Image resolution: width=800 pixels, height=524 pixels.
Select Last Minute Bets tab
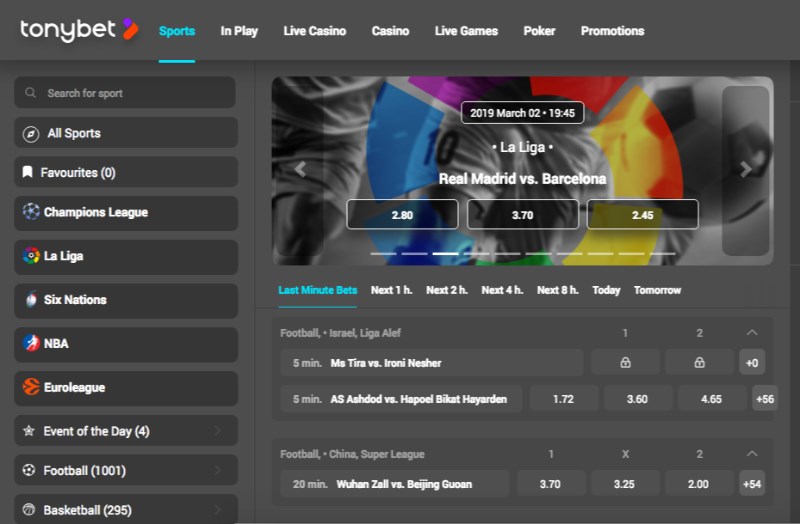(317, 290)
